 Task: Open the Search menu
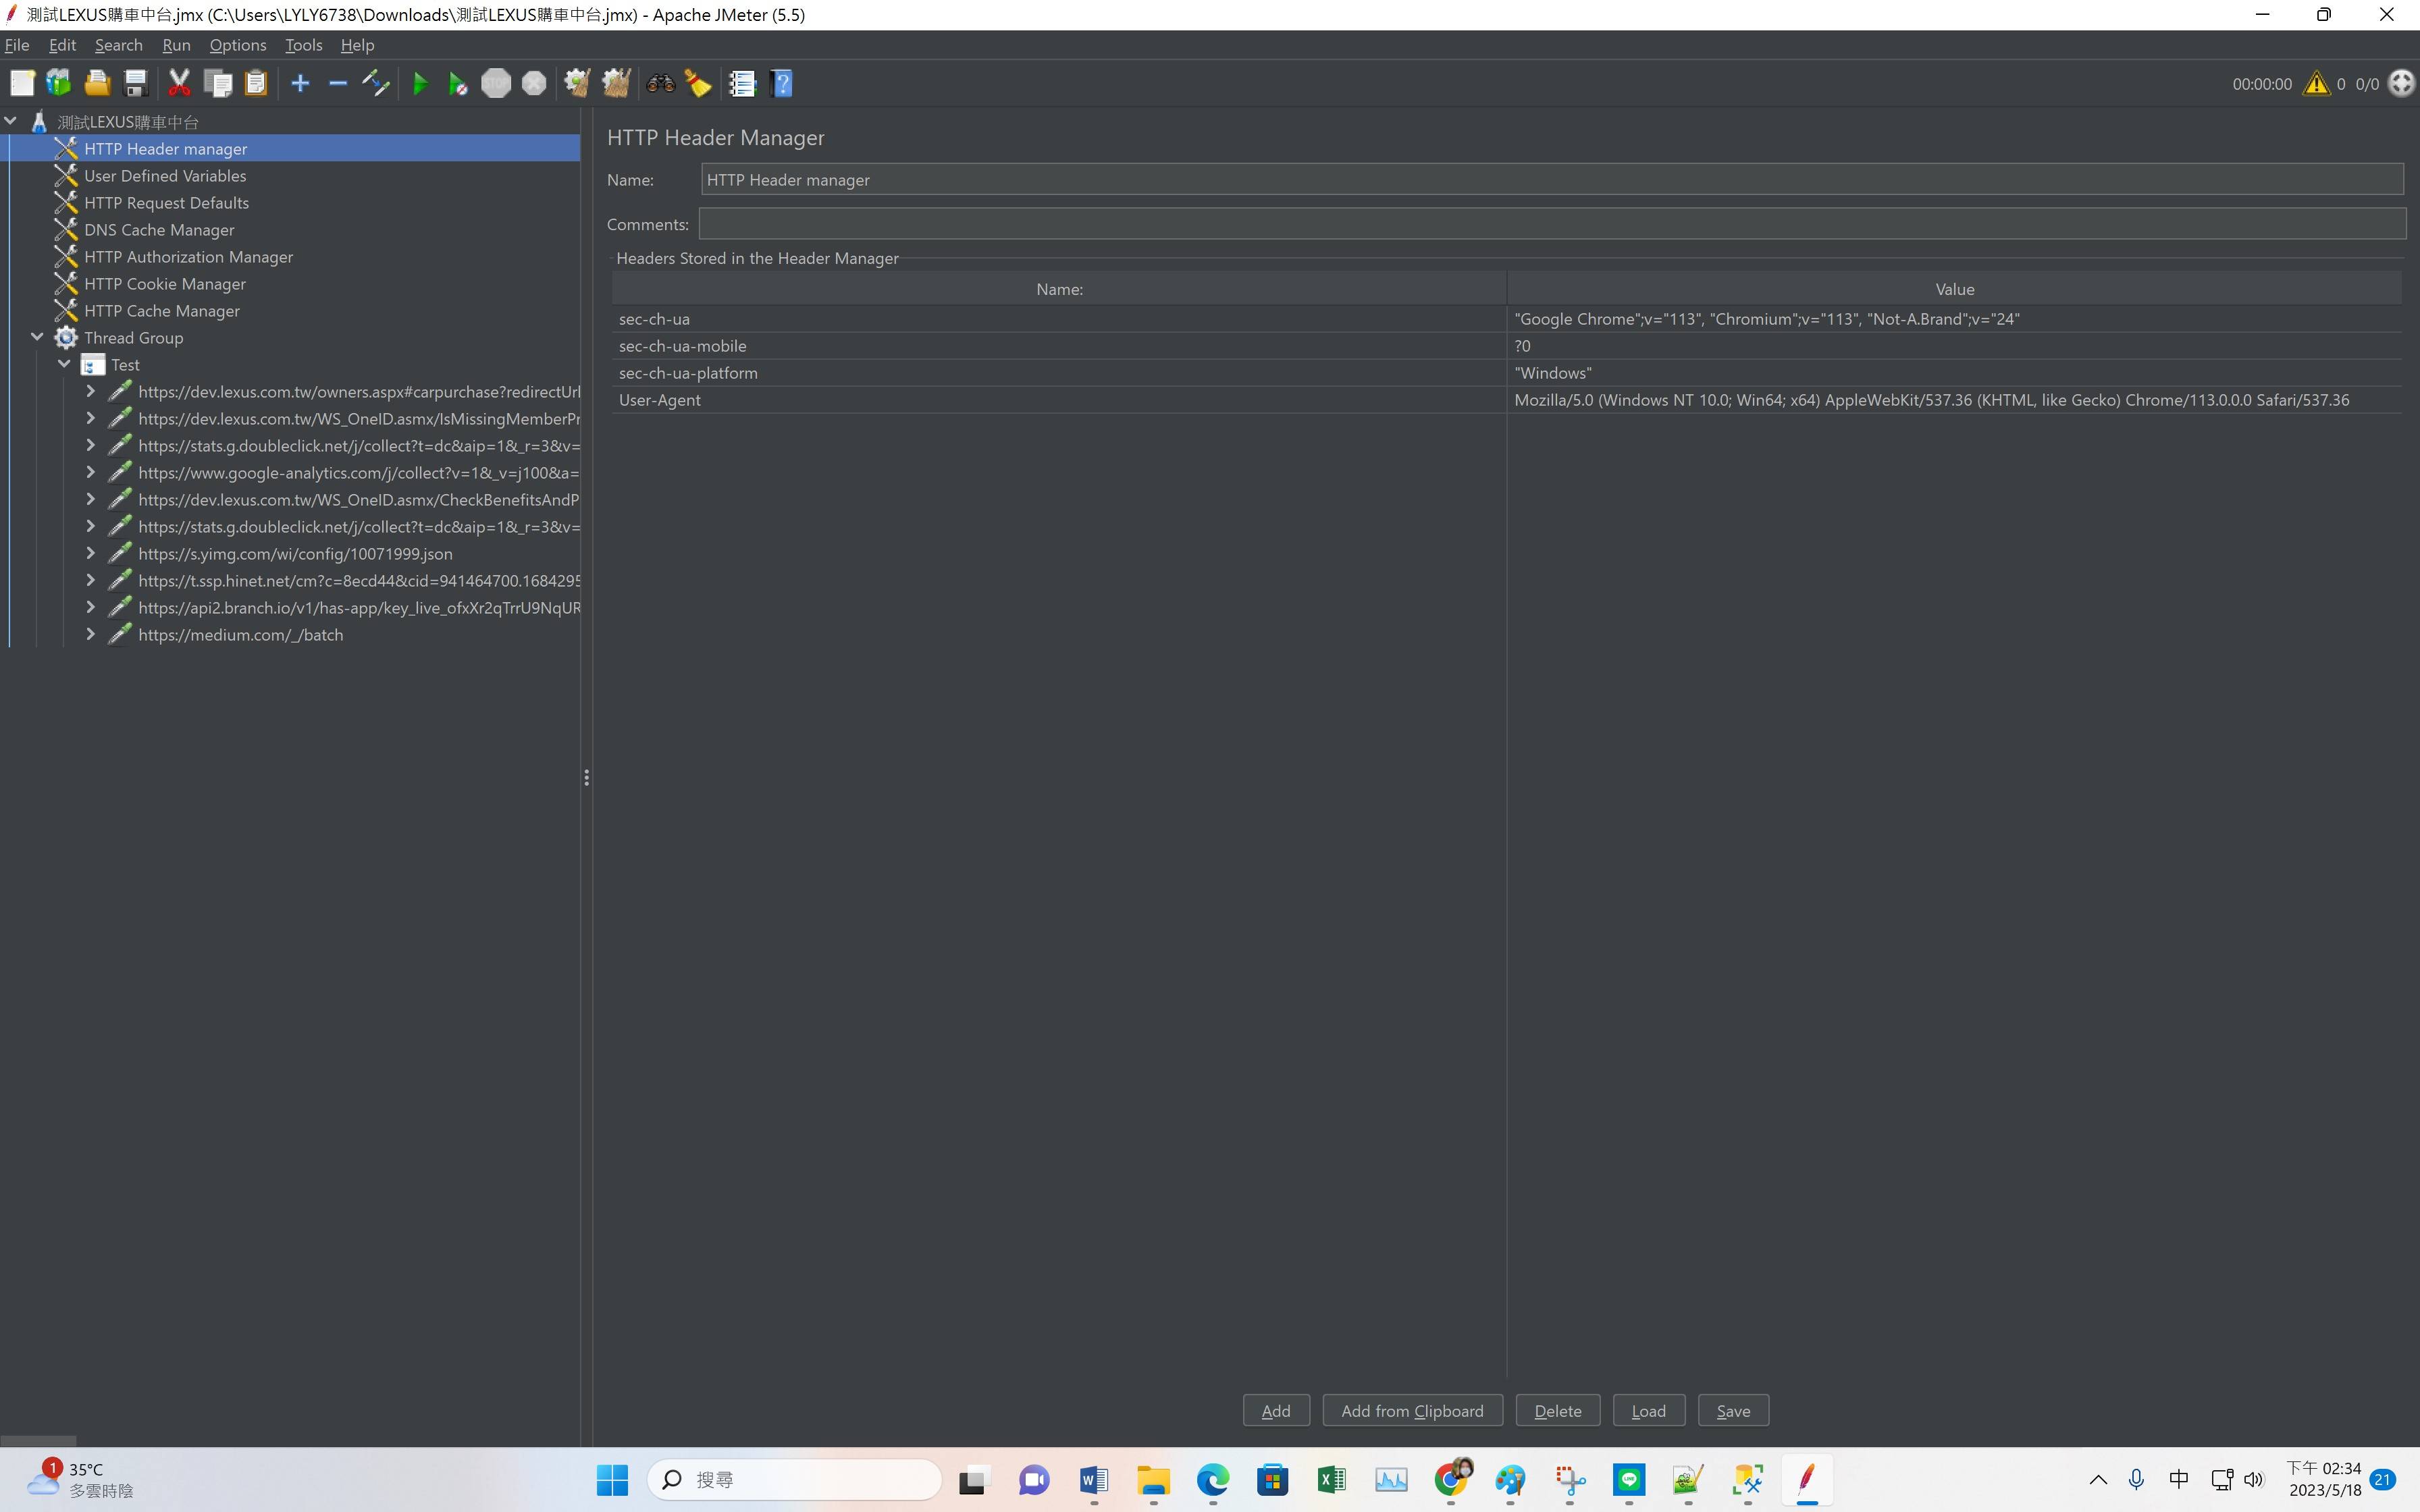[119, 45]
